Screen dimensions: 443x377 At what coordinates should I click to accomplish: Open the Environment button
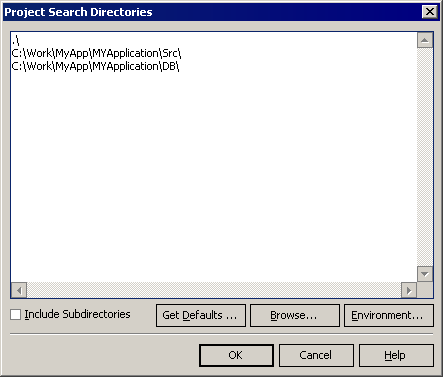[x=389, y=315]
